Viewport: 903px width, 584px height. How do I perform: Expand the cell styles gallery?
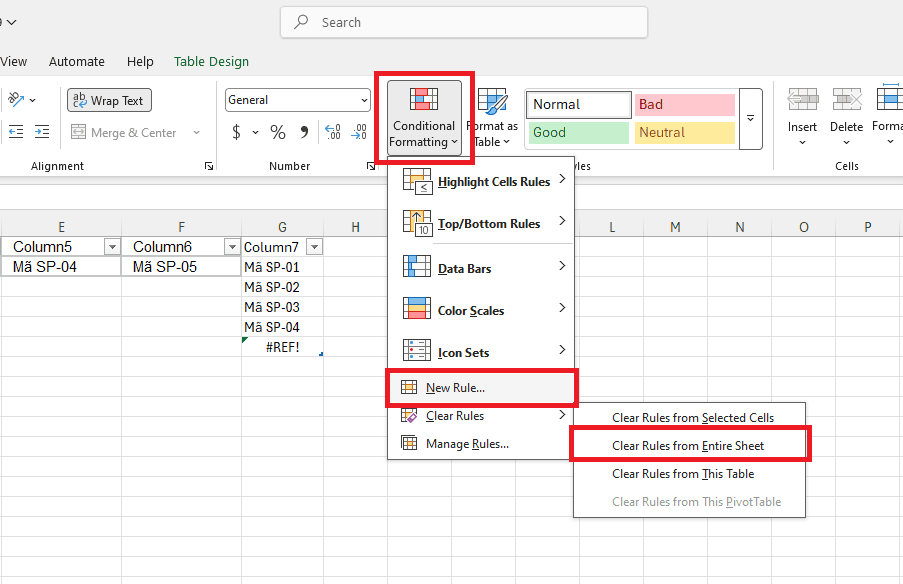[x=750, y=119]
